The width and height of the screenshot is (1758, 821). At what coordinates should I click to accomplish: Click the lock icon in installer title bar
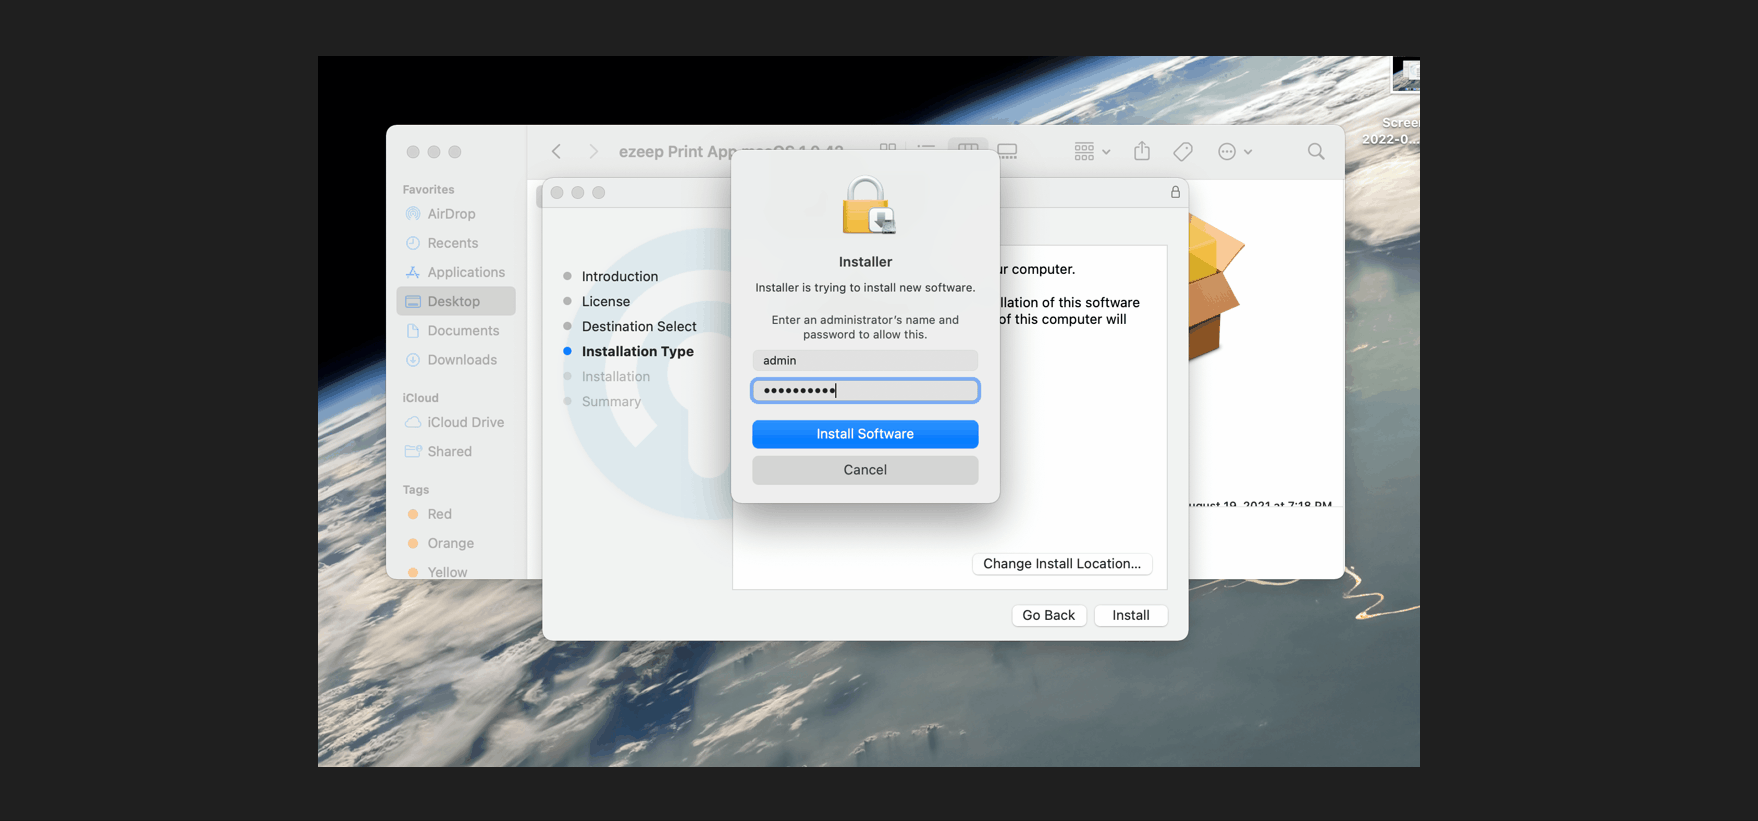[1175, 192]
